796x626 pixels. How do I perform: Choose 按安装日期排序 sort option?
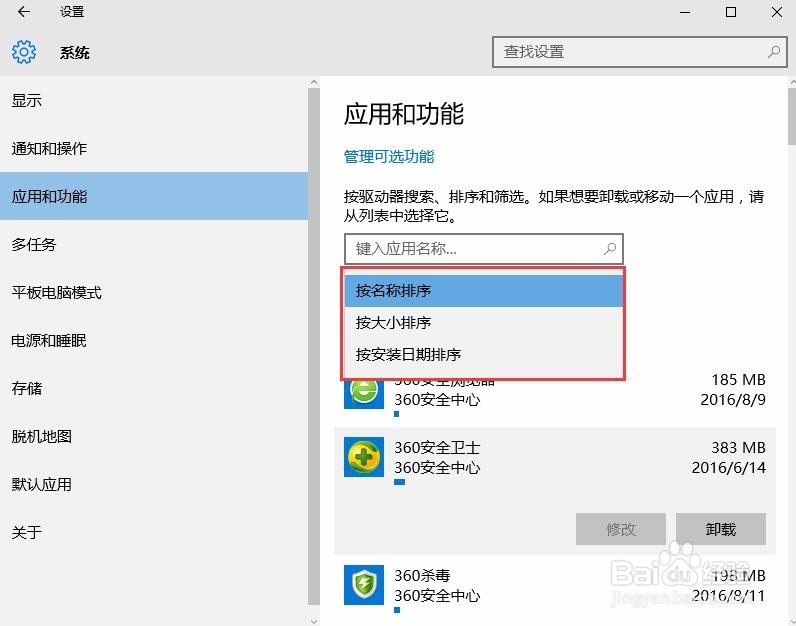tap(484, 354)
